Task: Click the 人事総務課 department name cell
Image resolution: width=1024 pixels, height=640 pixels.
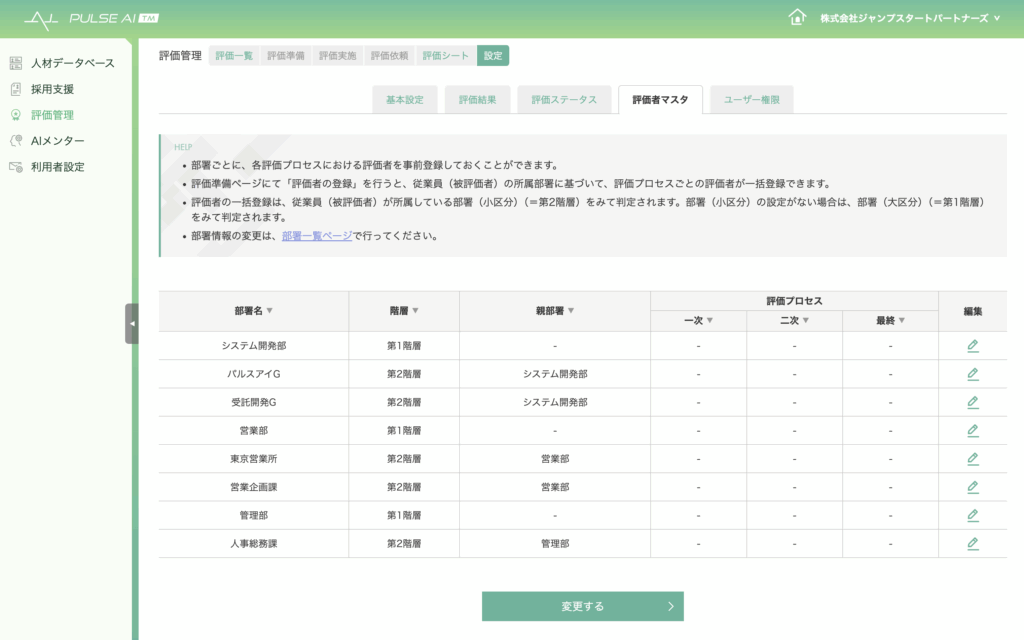Action: tap(253, 543)
